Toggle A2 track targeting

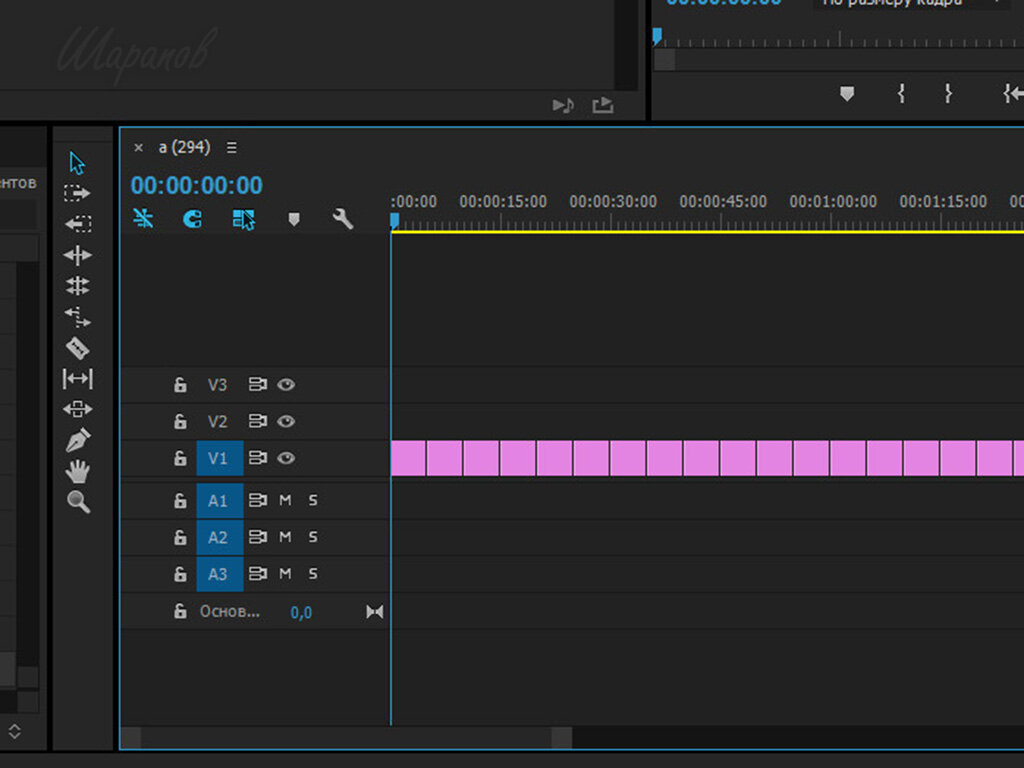pyautogui.click(x=220, y=537)
